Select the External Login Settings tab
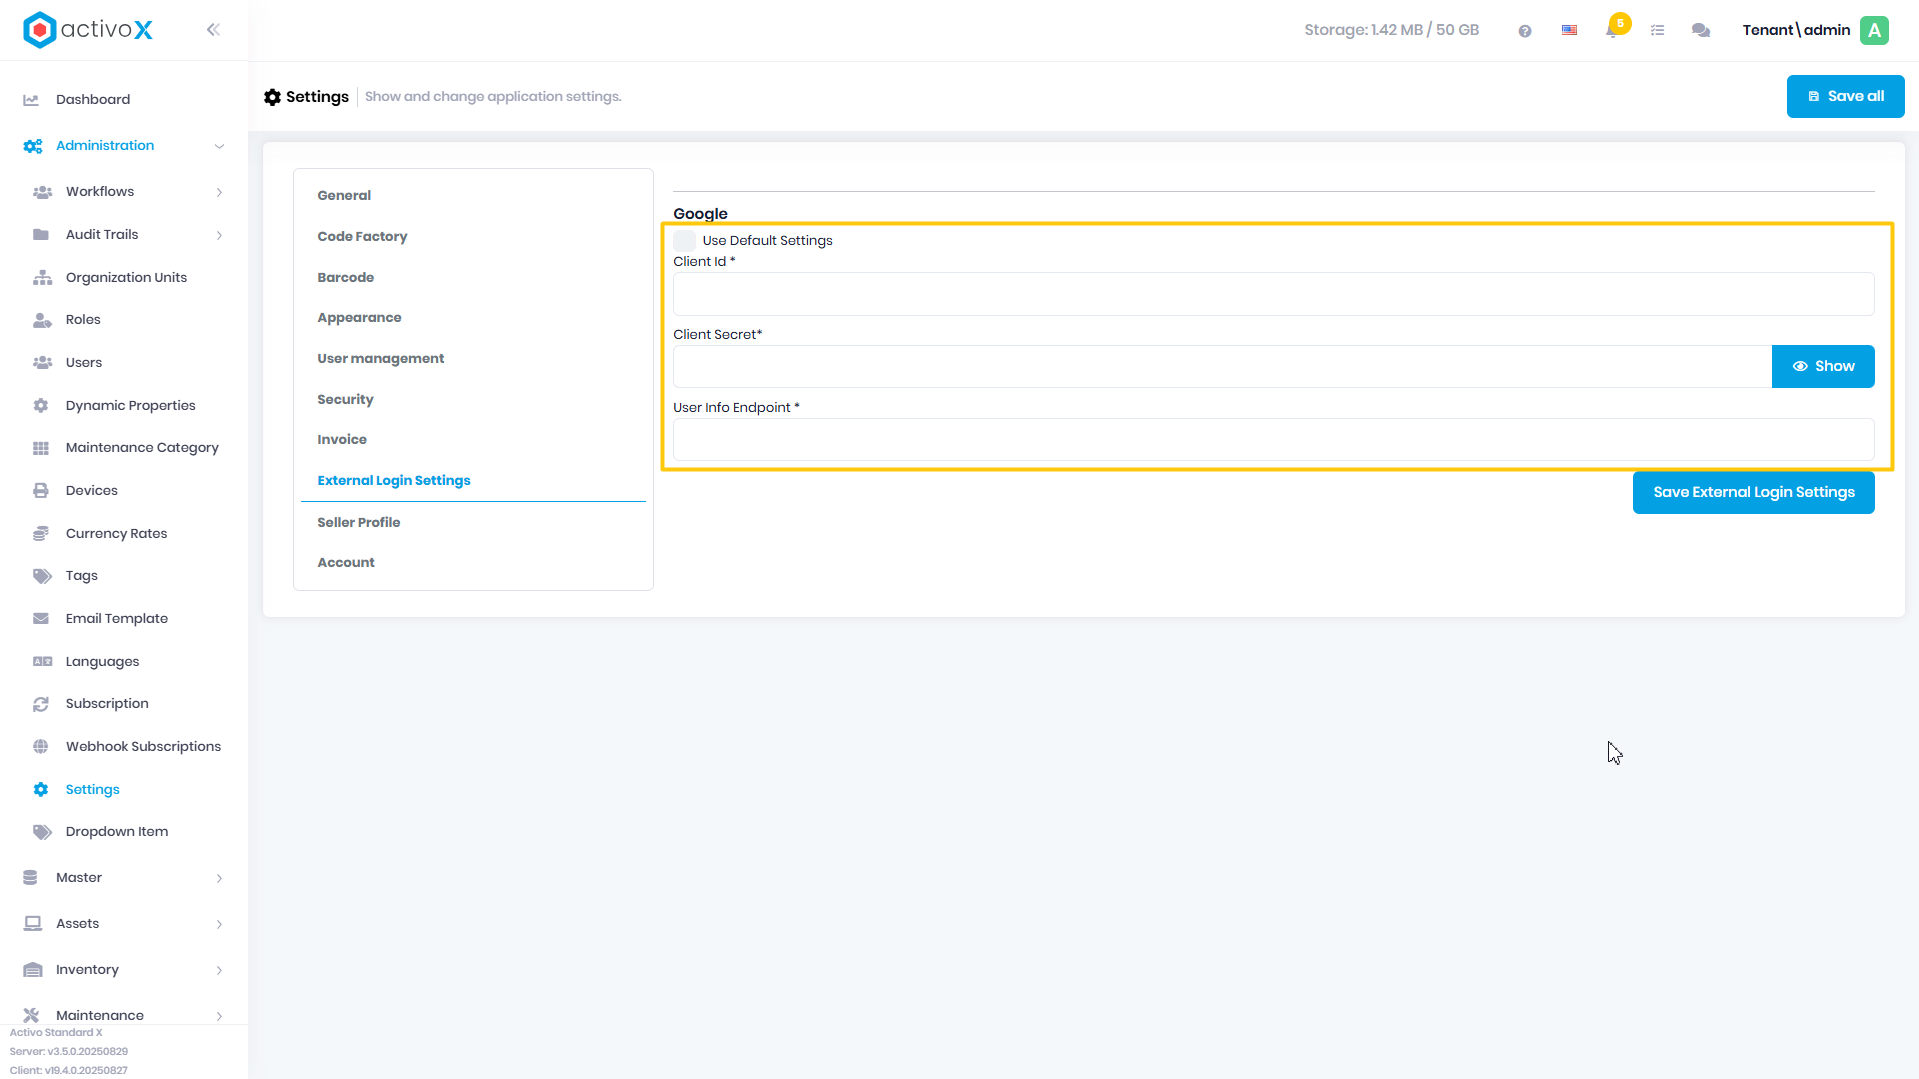Viewport: 1919px width, 1079px height. coord(393,481)
